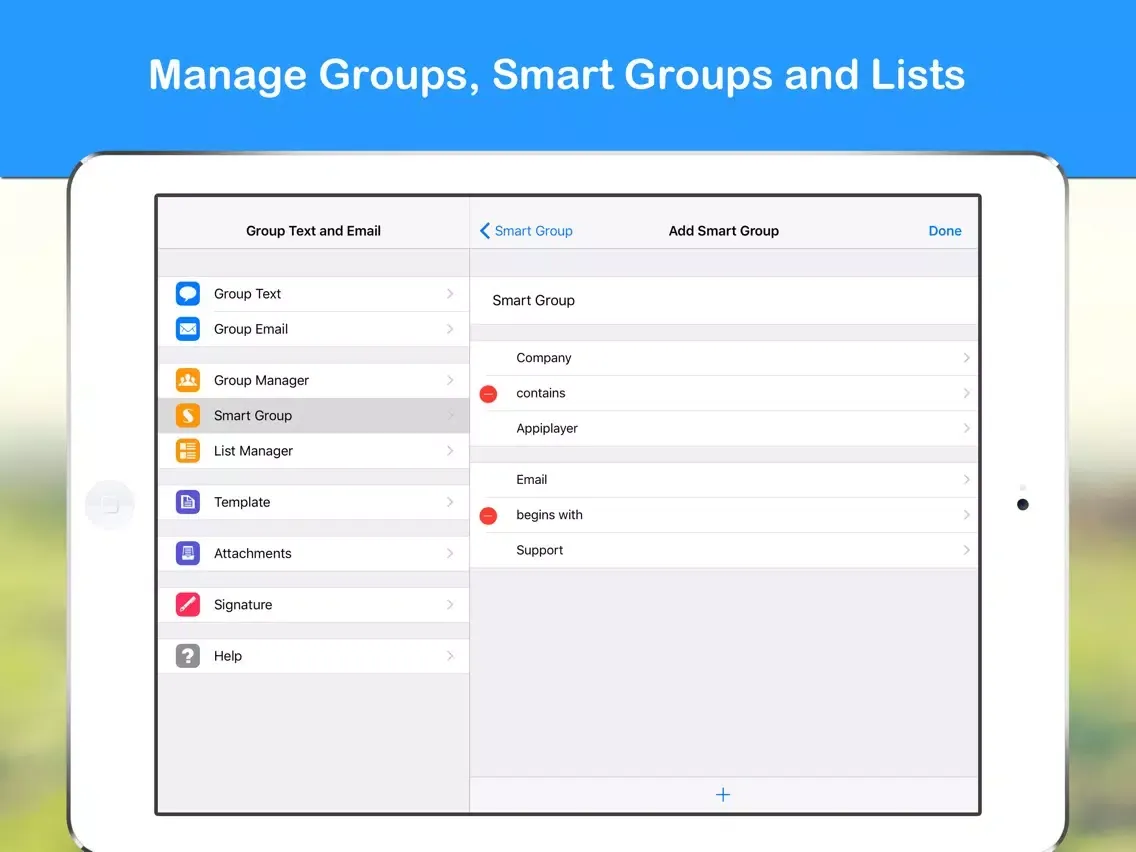The image size is (1136, 852).
Task: Click the Attachments tray icon
Action: [188, 553]
